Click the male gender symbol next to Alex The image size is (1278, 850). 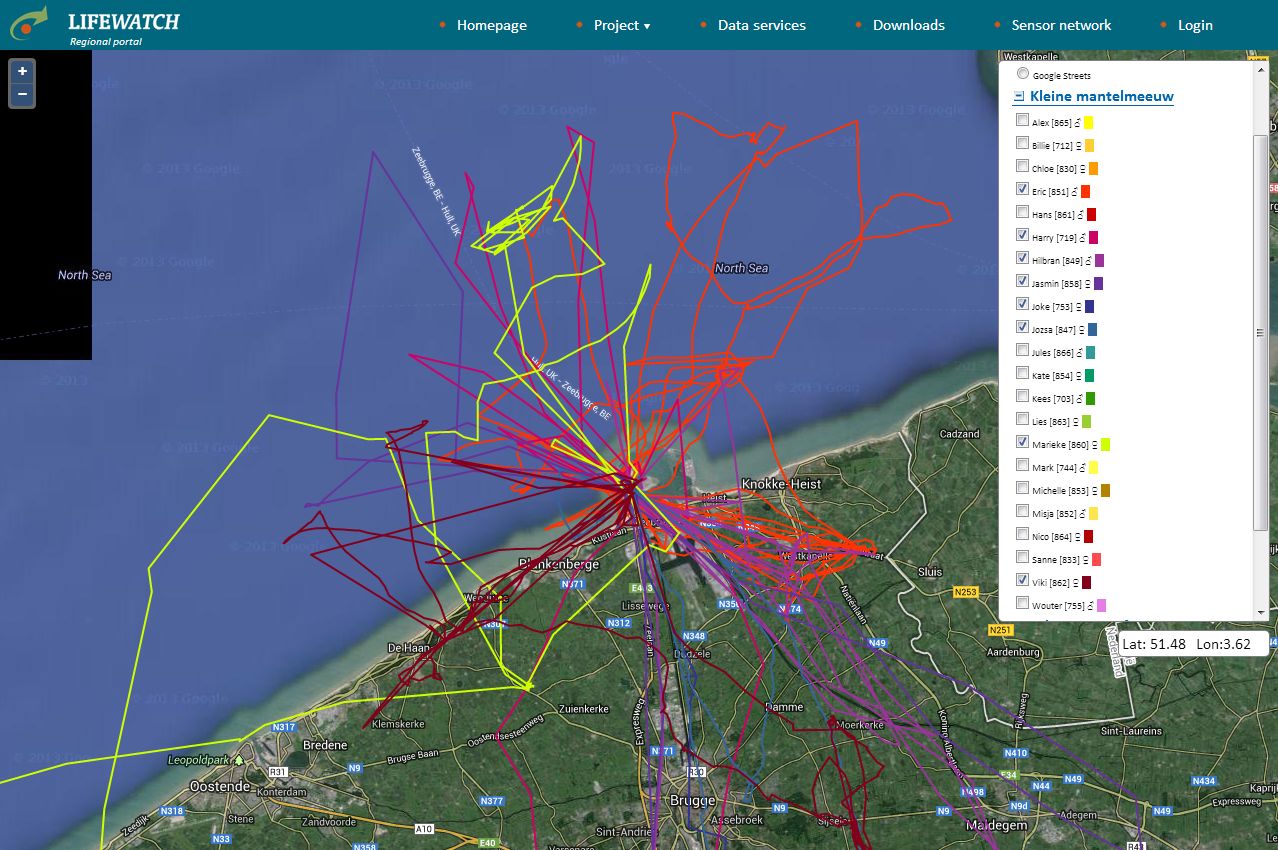[x=1077, y=123]
